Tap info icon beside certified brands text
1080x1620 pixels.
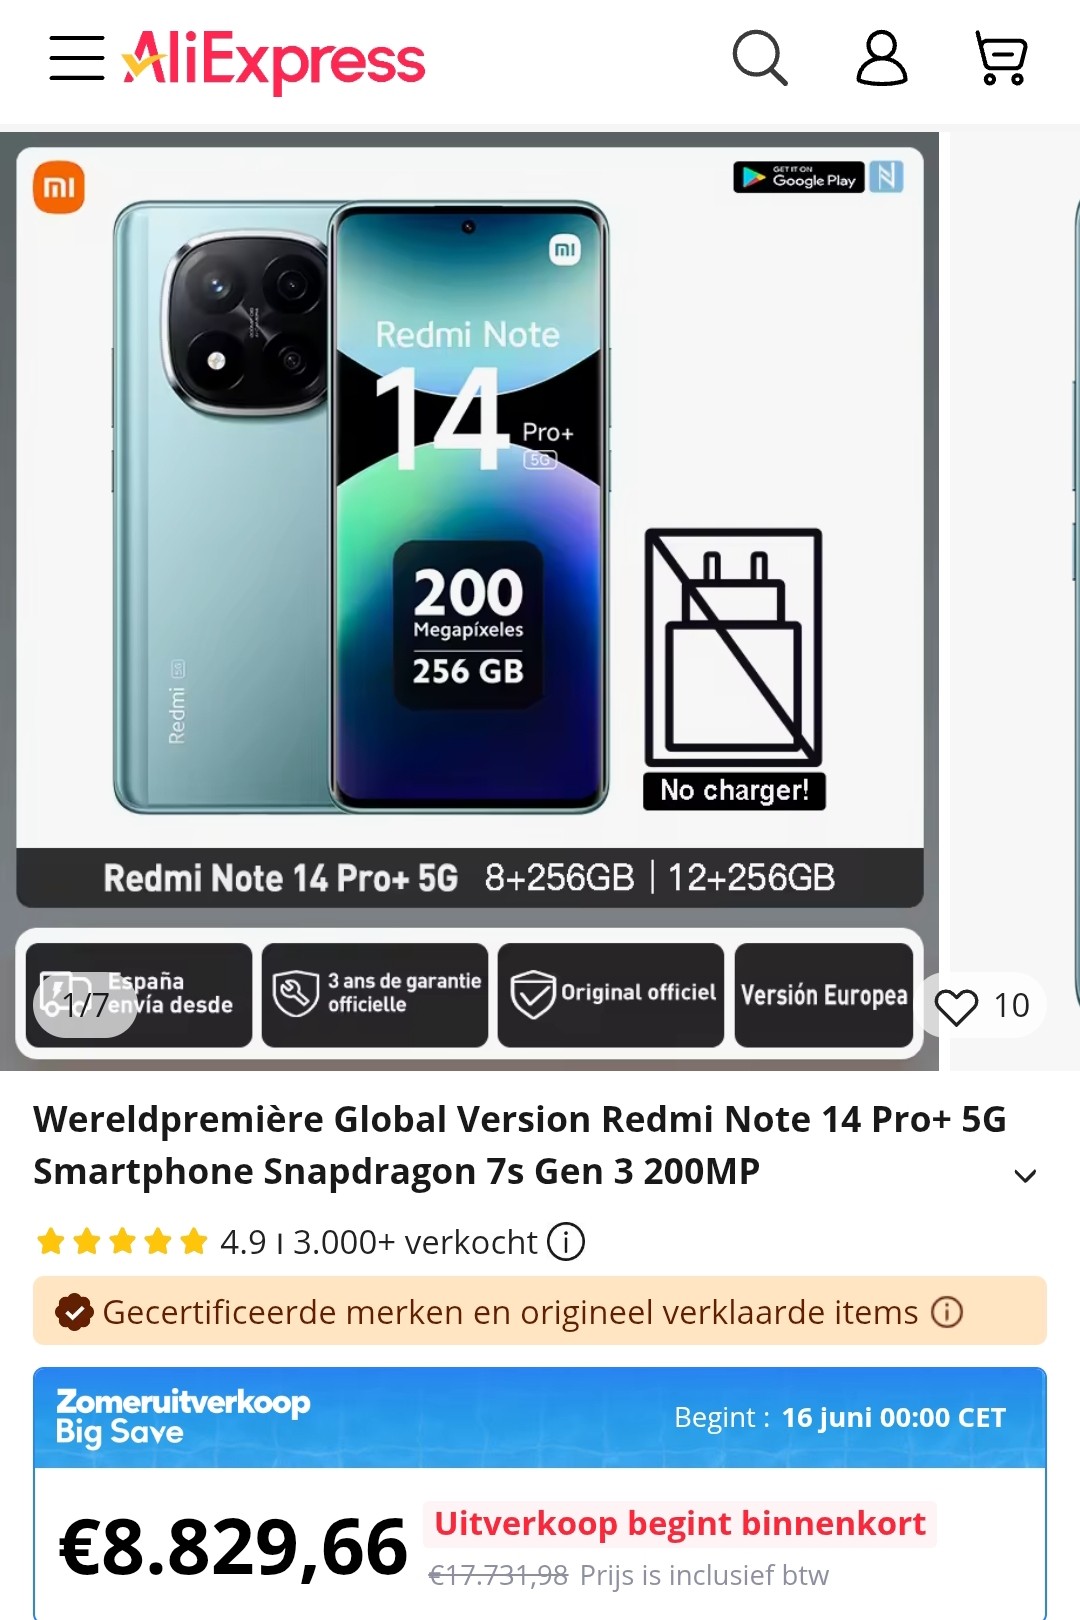(947, 1312)
